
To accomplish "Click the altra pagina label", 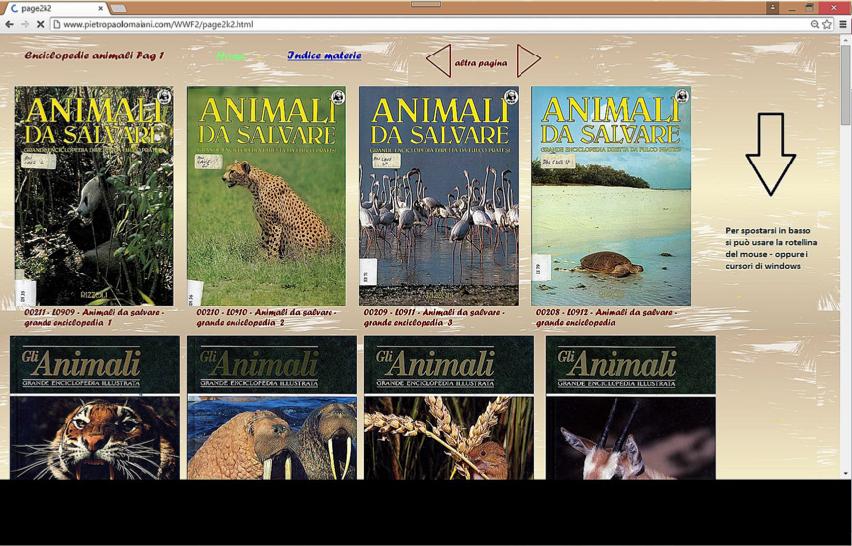I will coord(481,63).
